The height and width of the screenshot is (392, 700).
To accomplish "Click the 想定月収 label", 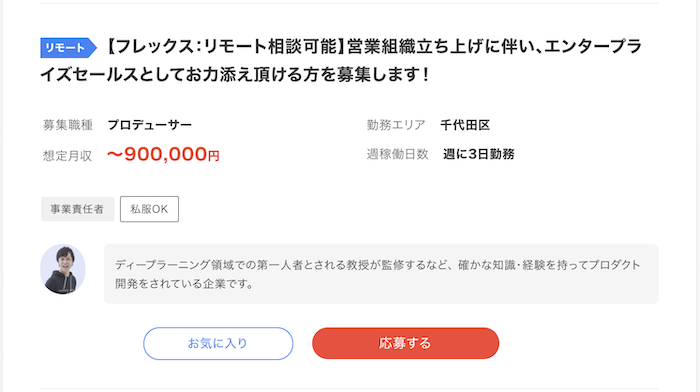I will point(67,156).
